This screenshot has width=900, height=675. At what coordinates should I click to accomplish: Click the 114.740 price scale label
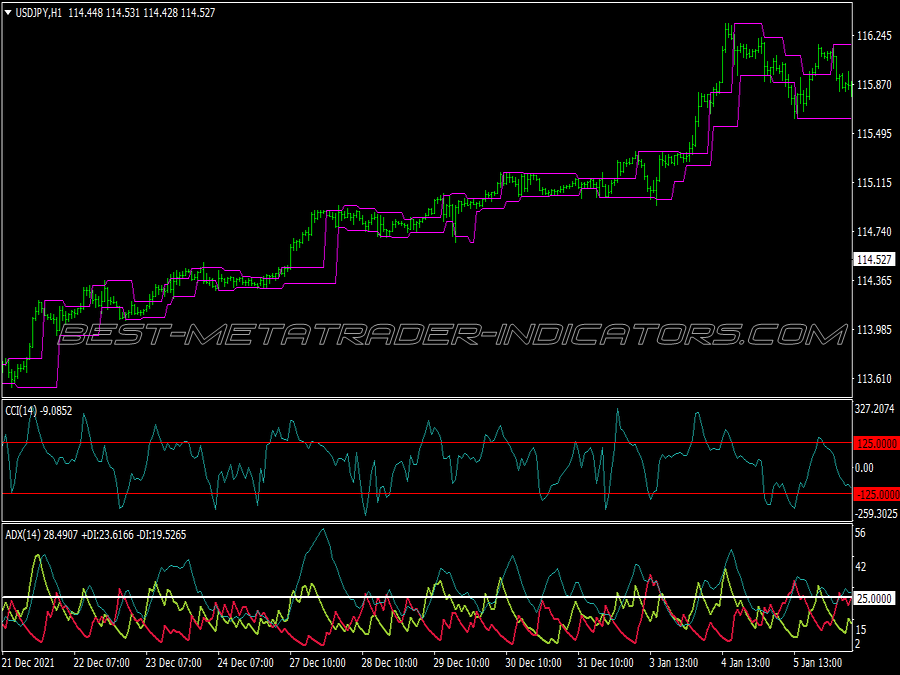click(x=874, y=232)
